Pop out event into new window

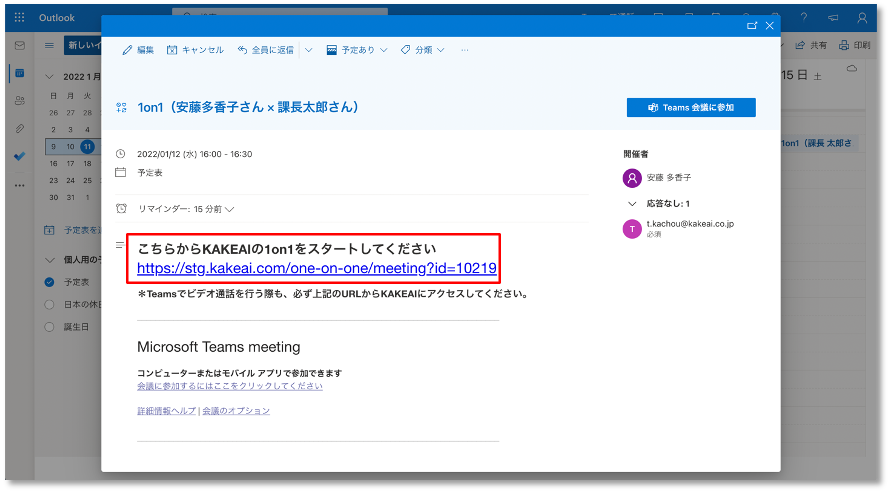[x=752, y=26]
